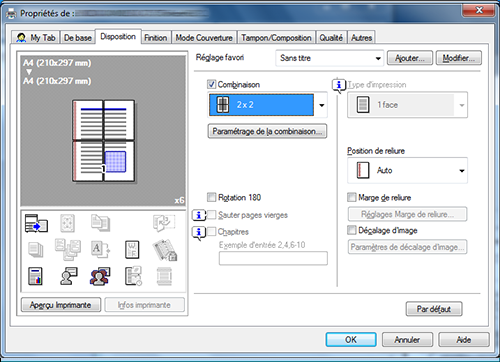Enable the Décalage d'image checkbox
The width and height of the screenshot is (500, 362).
pyautogui.click(x=352, y=230)
